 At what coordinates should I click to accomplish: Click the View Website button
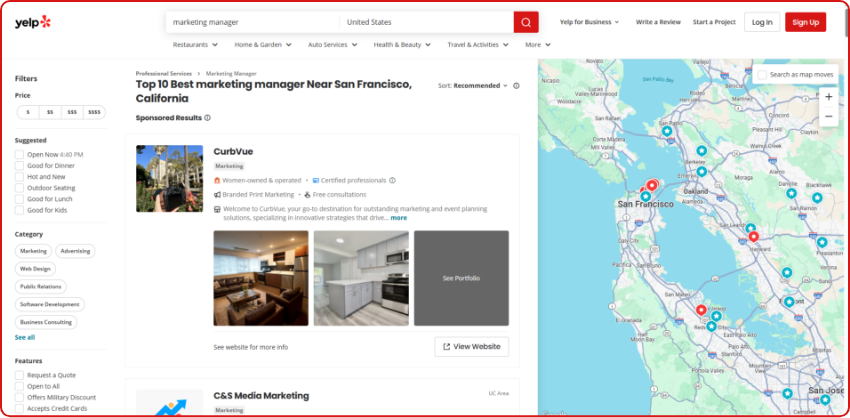click(472, 347)
